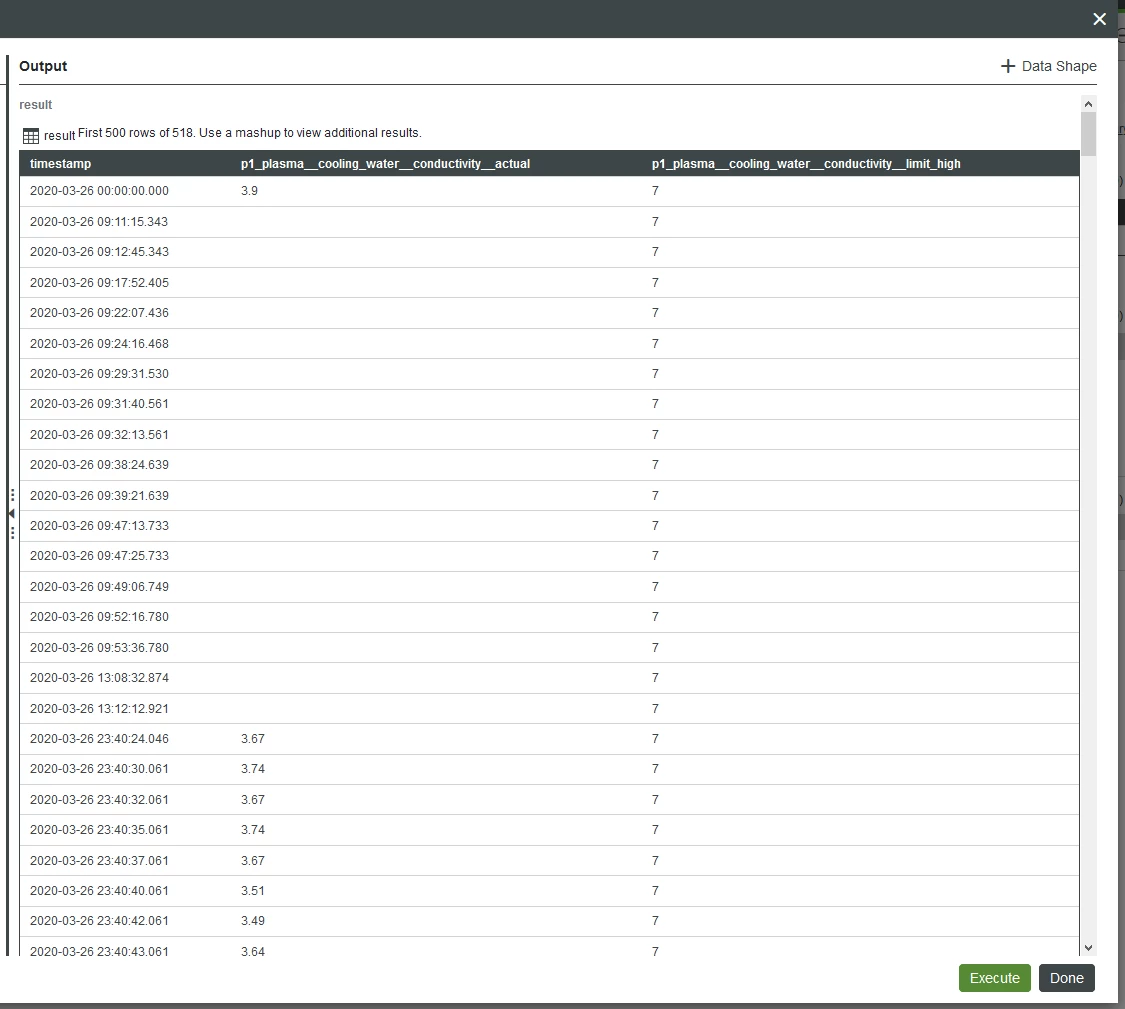Screen dimensions: 1125x1009
Task: Click actual value 3.64 cell
Action: pos(253,952)
